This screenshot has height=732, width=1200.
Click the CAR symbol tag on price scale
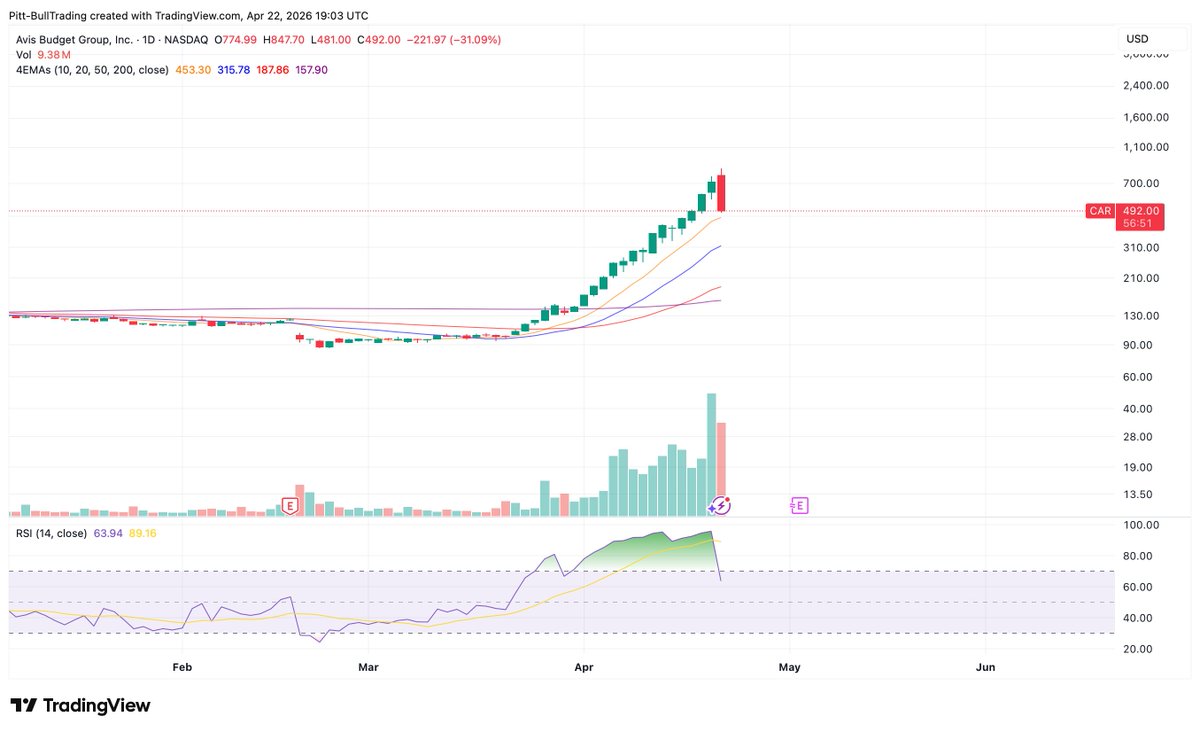coord(1100,211)
